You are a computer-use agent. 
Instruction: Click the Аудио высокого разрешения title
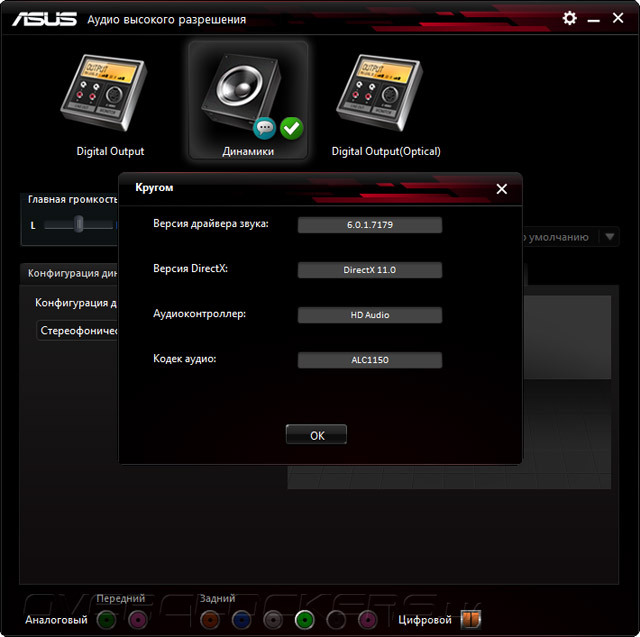[x=167, y=20]
